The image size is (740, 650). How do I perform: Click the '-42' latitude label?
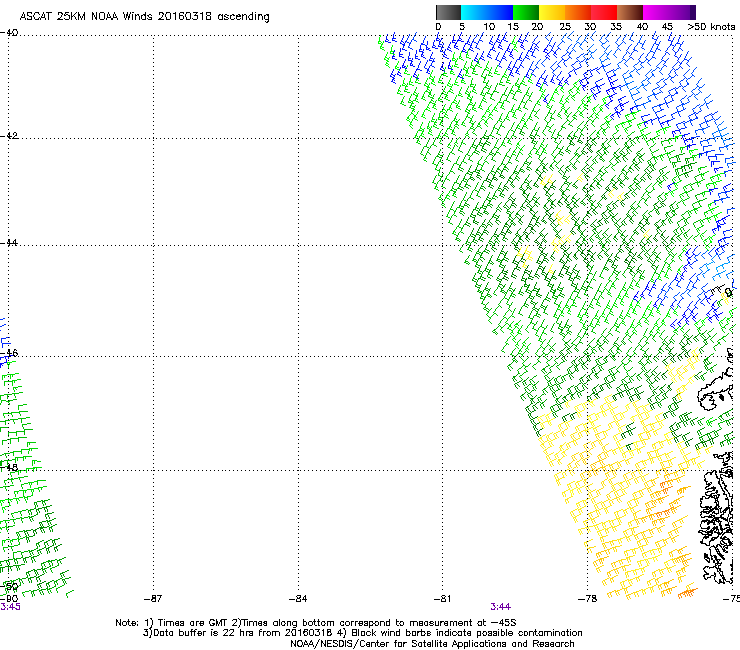pos(9,135)
